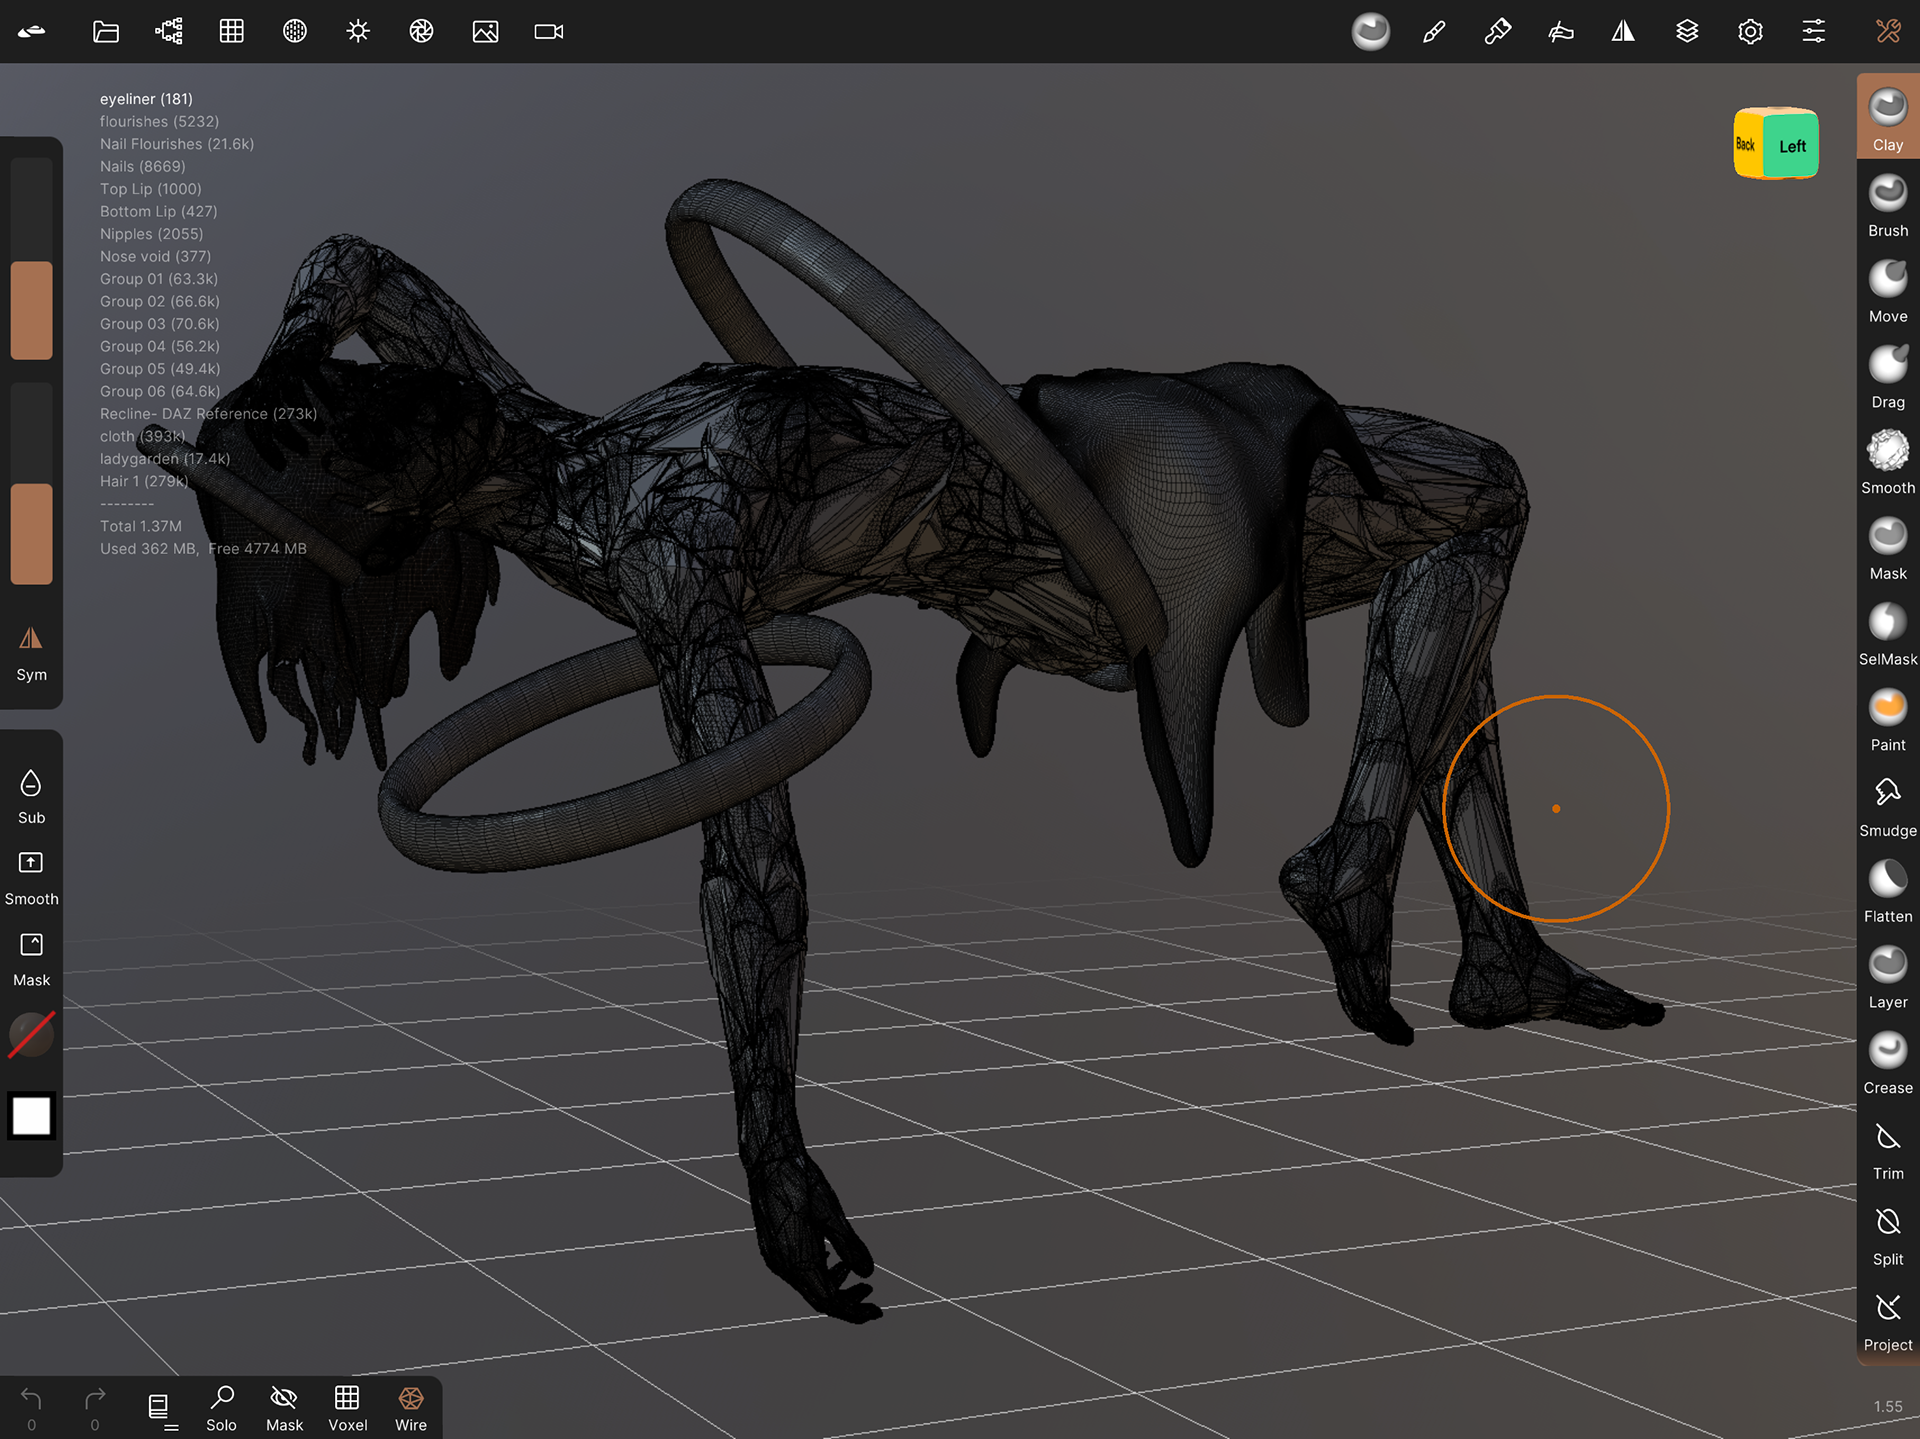This screenshot has width=1920, height=1439.
Task: Activate the Split tool
Action: coord(1887,1234)
